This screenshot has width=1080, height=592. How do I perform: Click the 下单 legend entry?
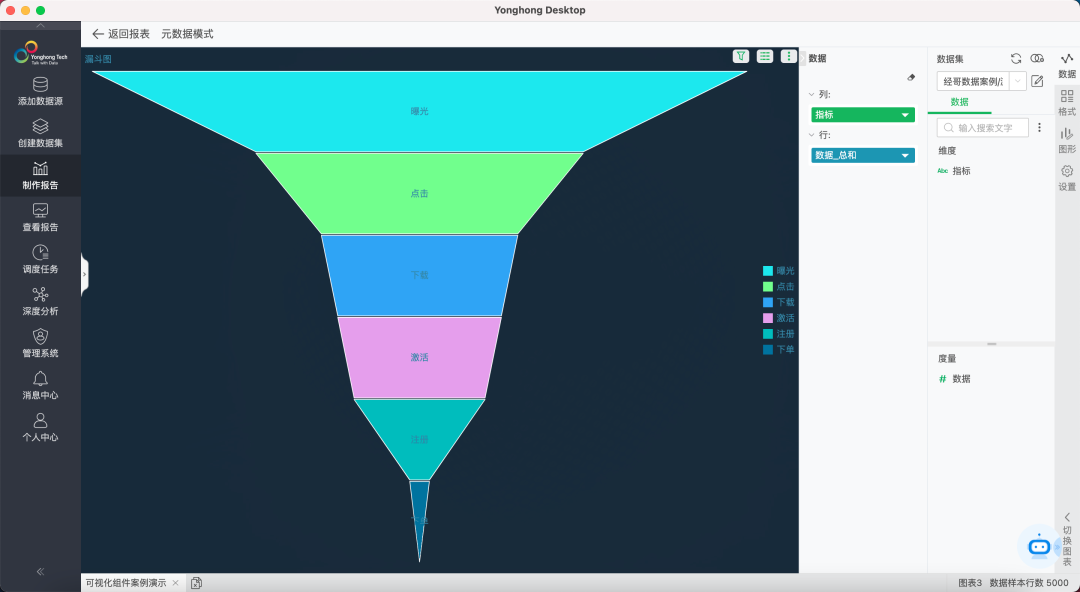pyautogui.click(x=779, y=350)
